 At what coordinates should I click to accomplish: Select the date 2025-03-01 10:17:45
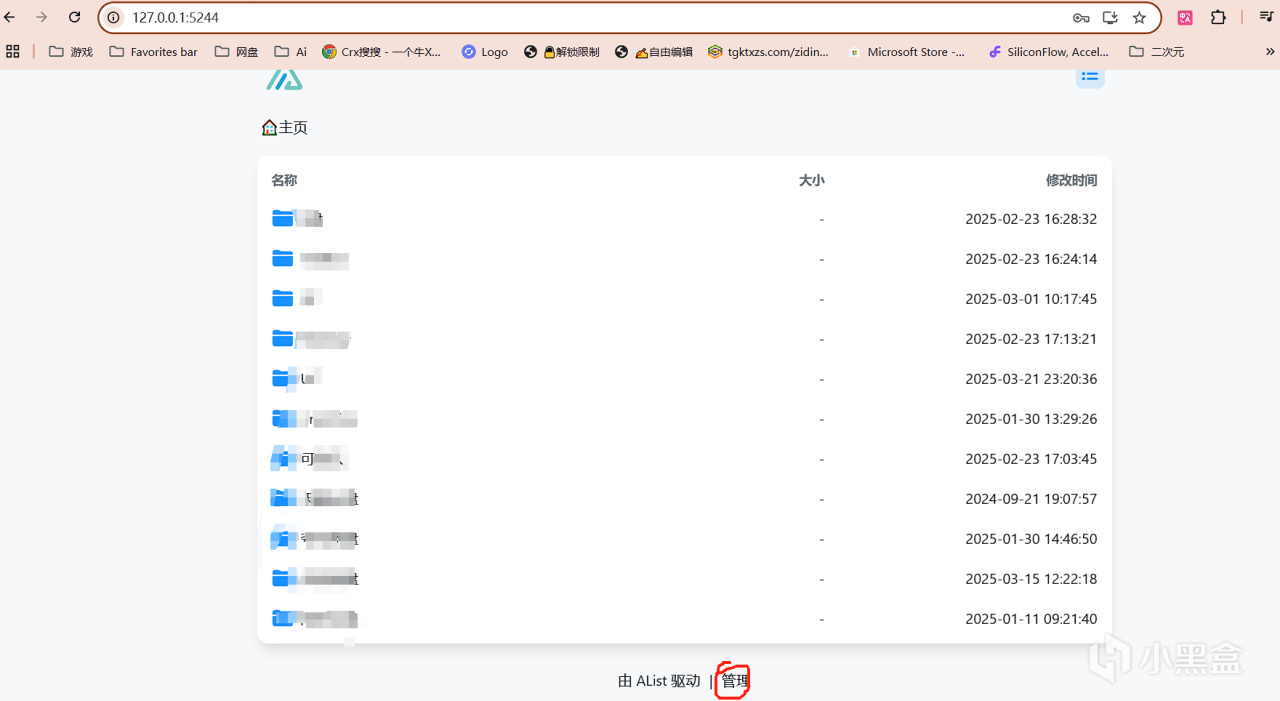click(x=1031, y=299)
